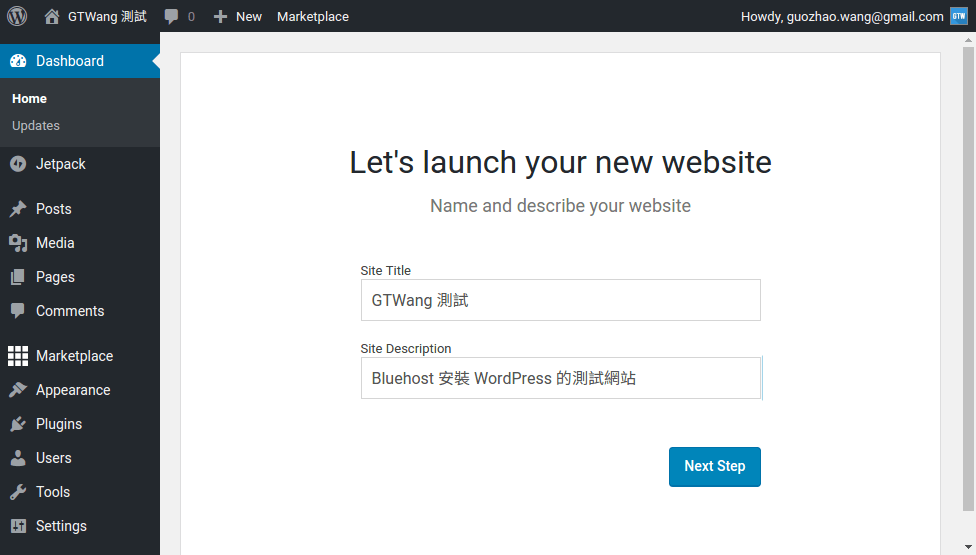976x555 pixels.
Task: Click the Jetpack icon in sidebar
Action: coord(18,164)
